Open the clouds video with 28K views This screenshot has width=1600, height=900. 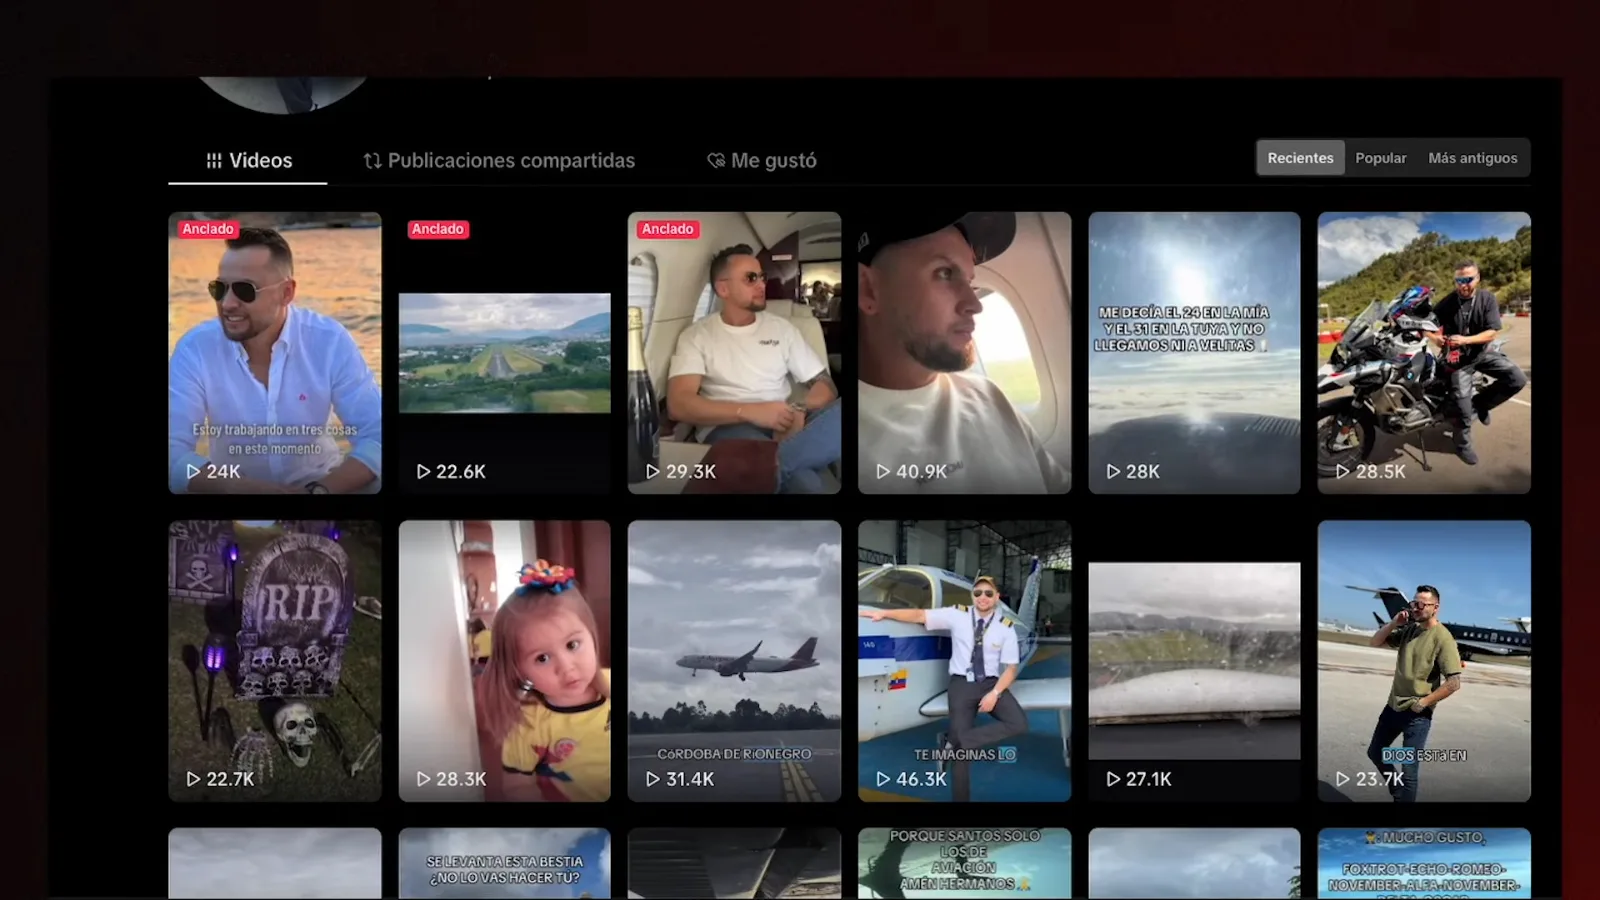tap(1194, 352)
